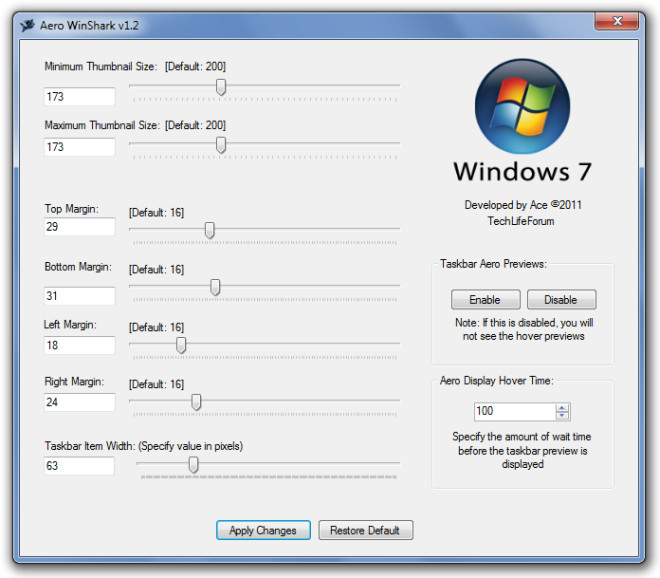Click the 'Top Margin:' label
The height and width of the screenshot is (578, 660).
72,209
